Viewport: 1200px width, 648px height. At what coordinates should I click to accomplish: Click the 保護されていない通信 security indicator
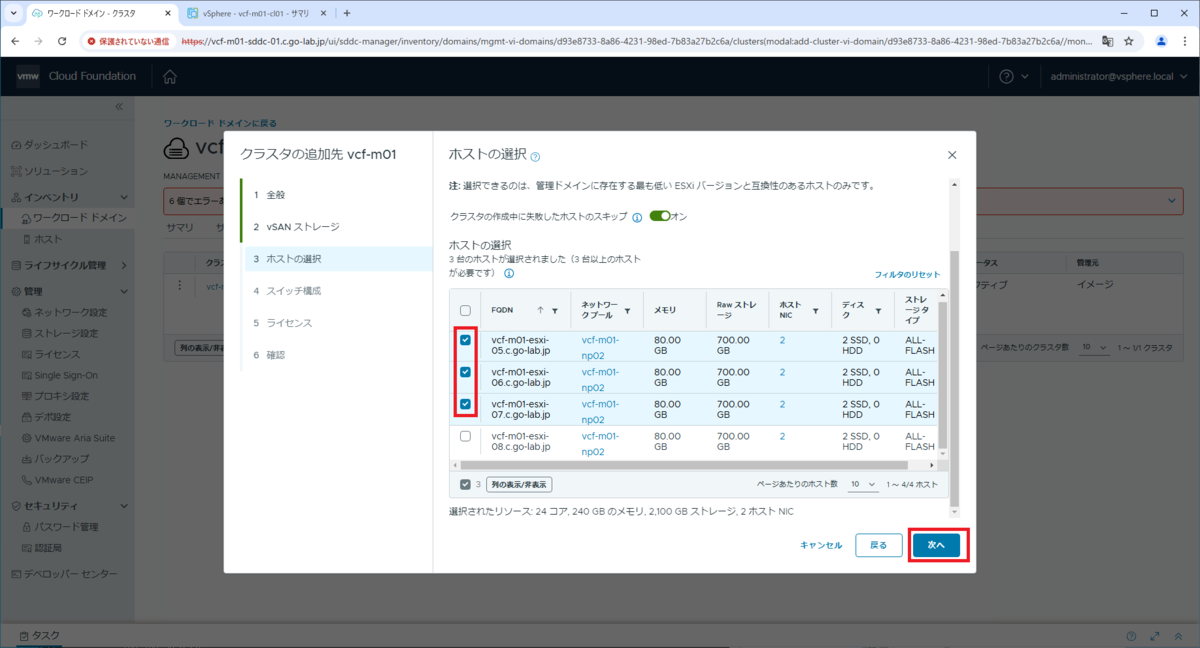click(128, 42)
